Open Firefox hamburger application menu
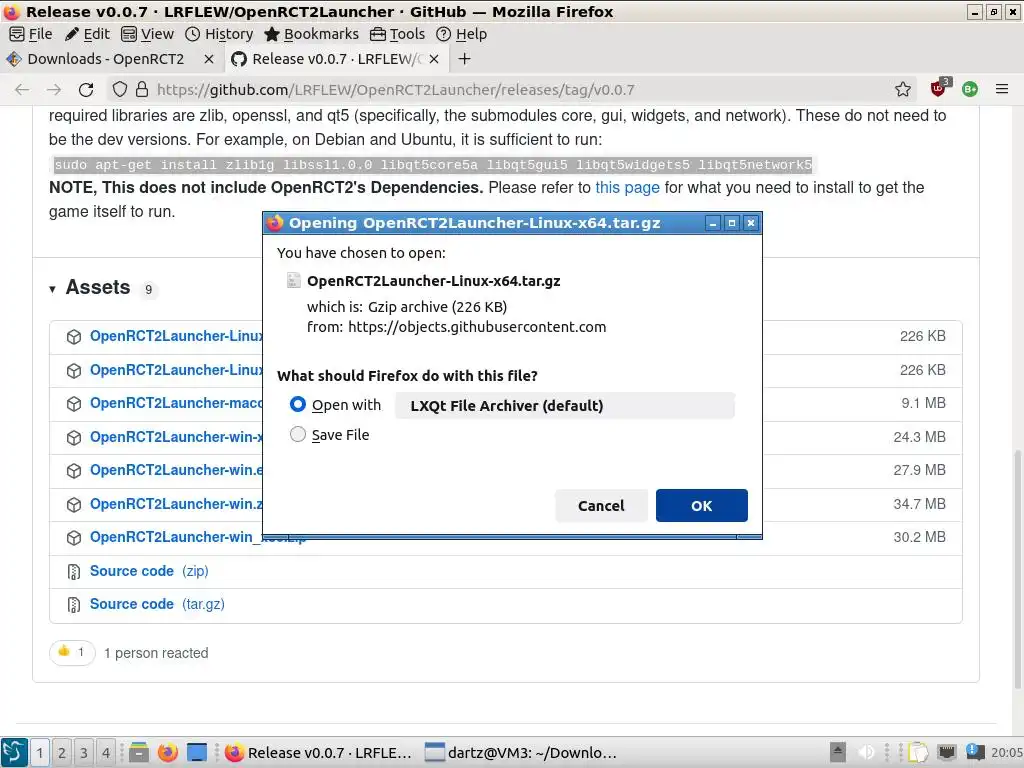Screen dimensions: 1024x768 (1002, 89)
